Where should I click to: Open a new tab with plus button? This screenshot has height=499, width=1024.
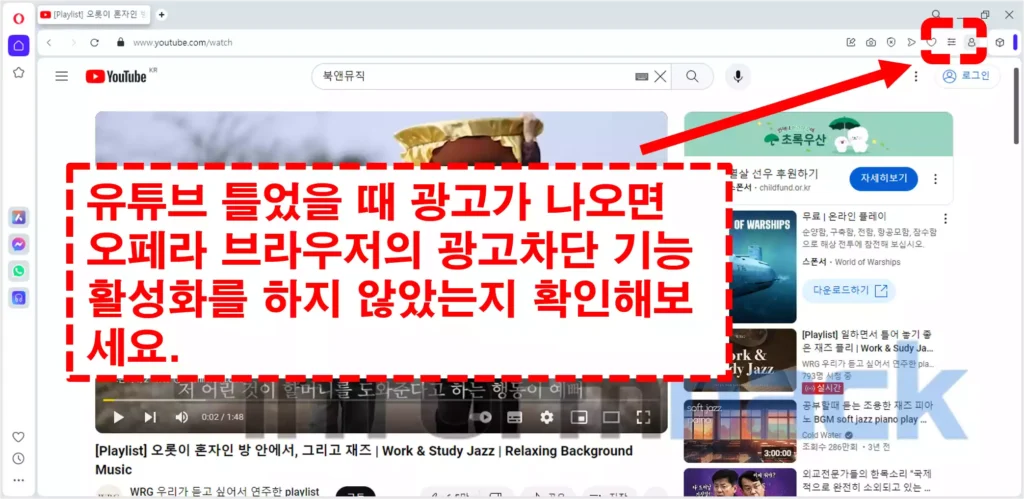pyautogui.click(x=161, y=14)
